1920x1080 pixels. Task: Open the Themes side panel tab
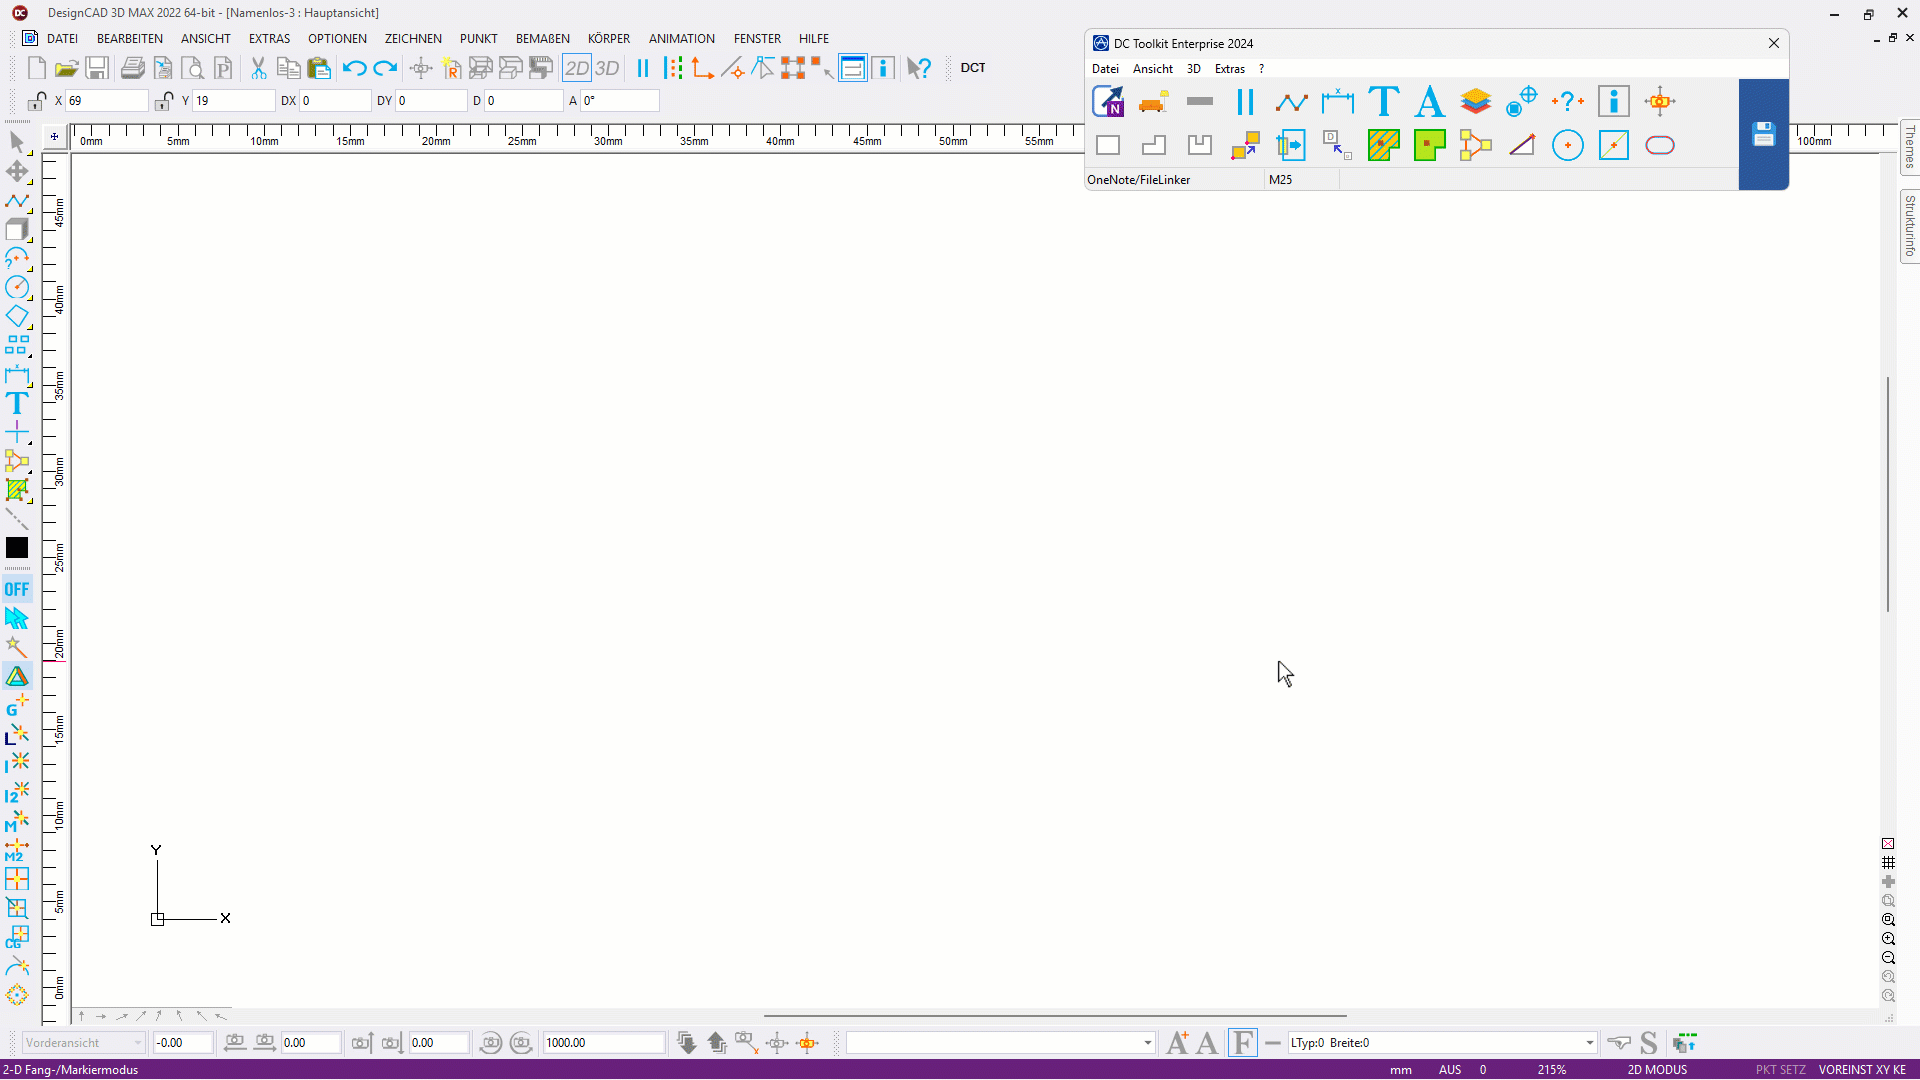pos(1910,148)
